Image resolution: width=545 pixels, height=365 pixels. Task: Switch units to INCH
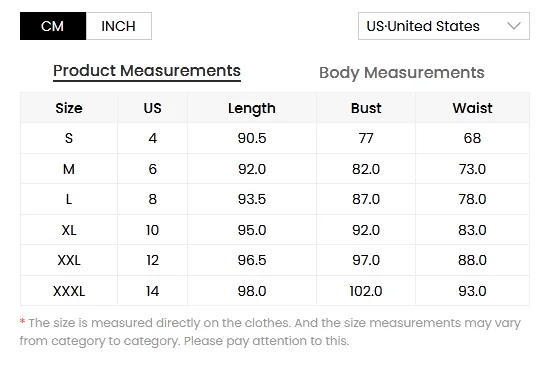(119, 26)
